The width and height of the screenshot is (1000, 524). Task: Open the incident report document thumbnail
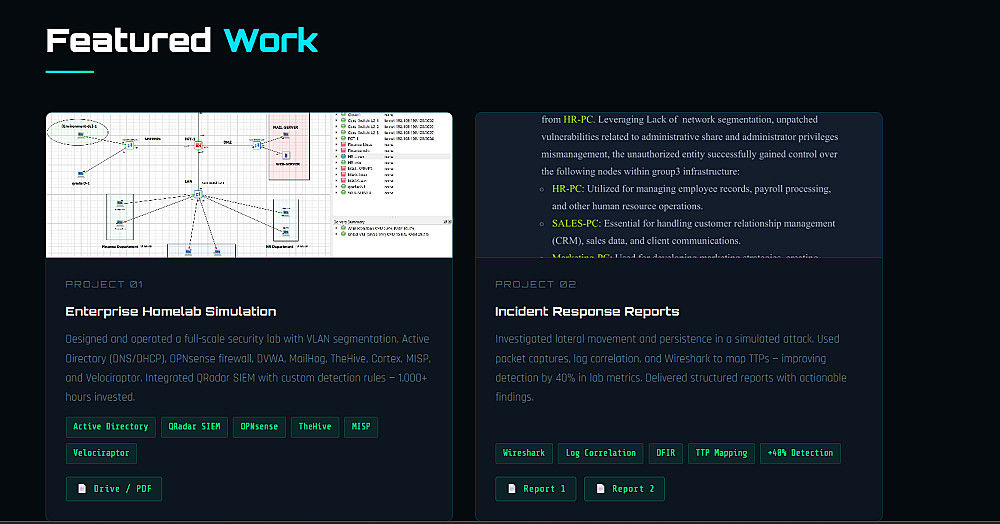tap(679, 185)
